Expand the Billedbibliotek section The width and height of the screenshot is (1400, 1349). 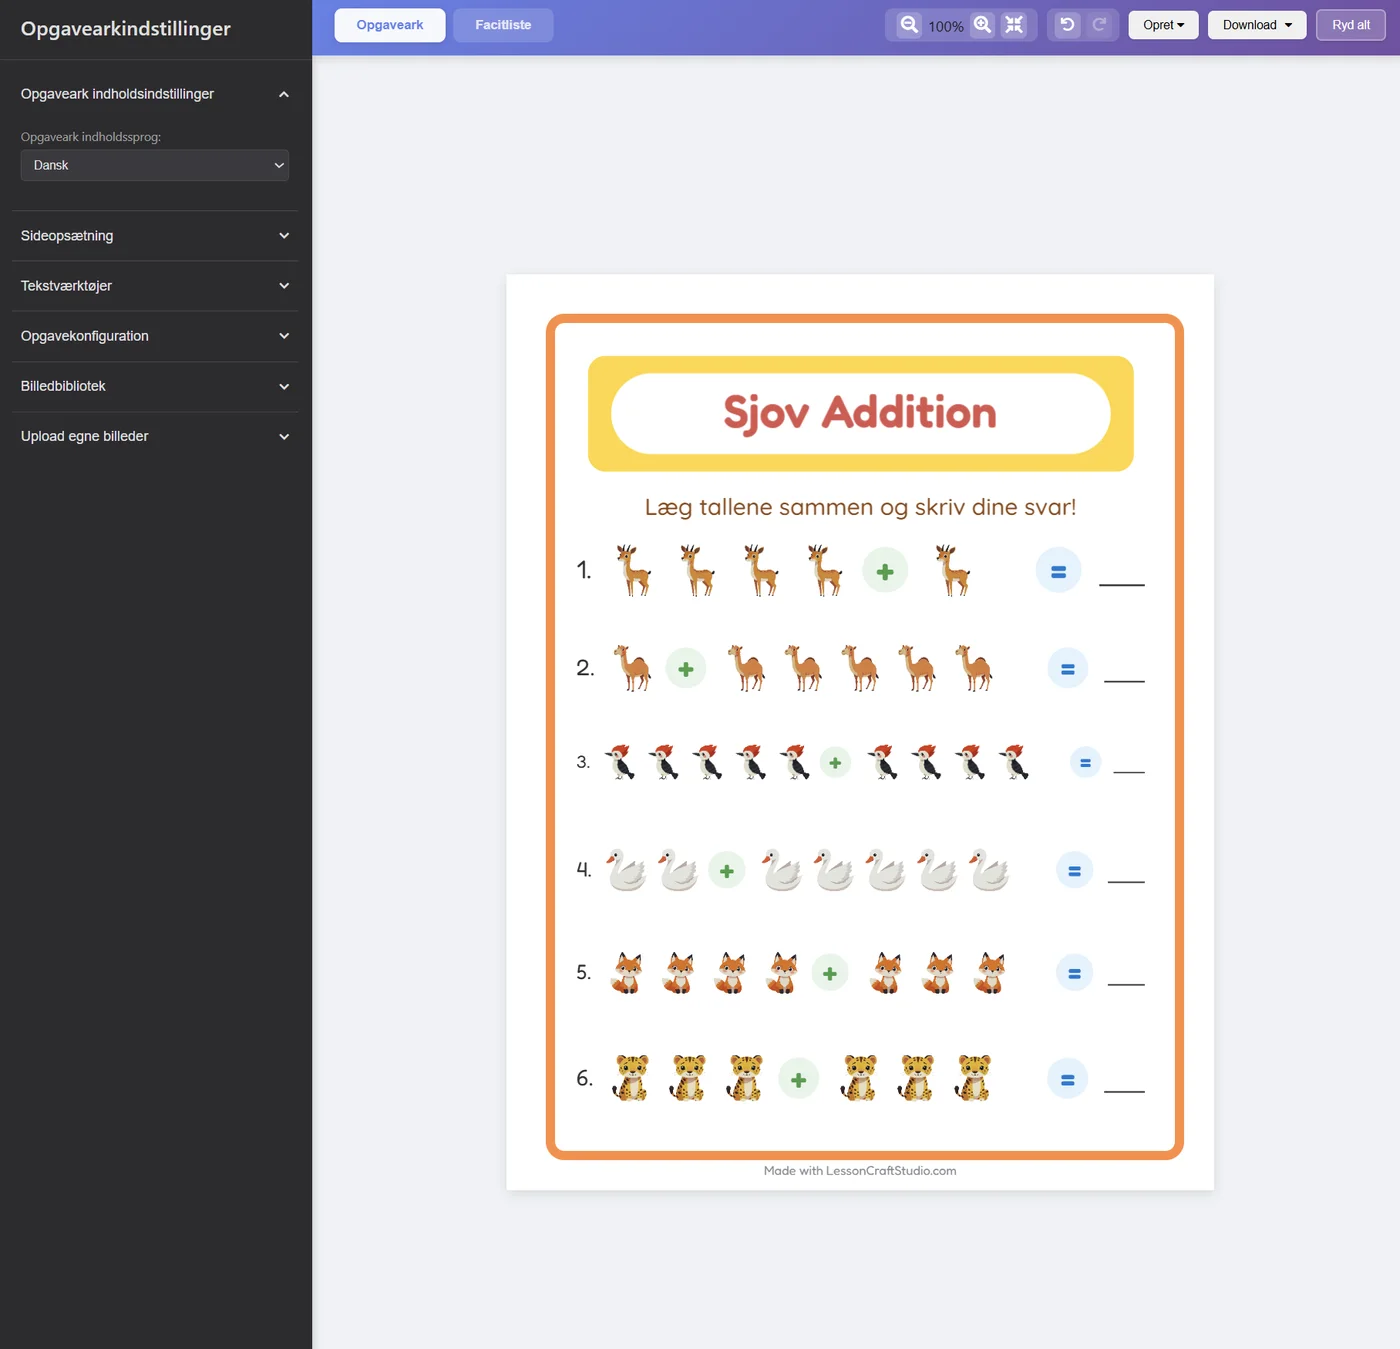(x=155, y=386)
